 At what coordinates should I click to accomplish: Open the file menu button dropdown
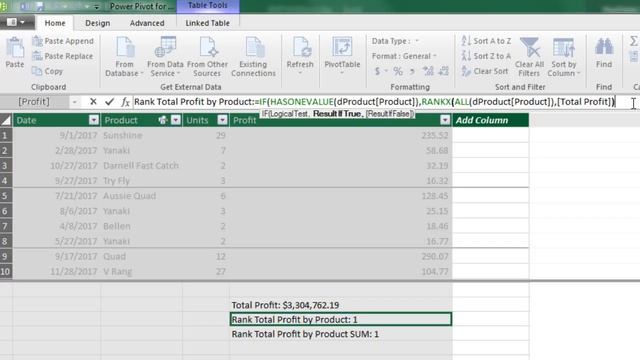pos(16,22)
